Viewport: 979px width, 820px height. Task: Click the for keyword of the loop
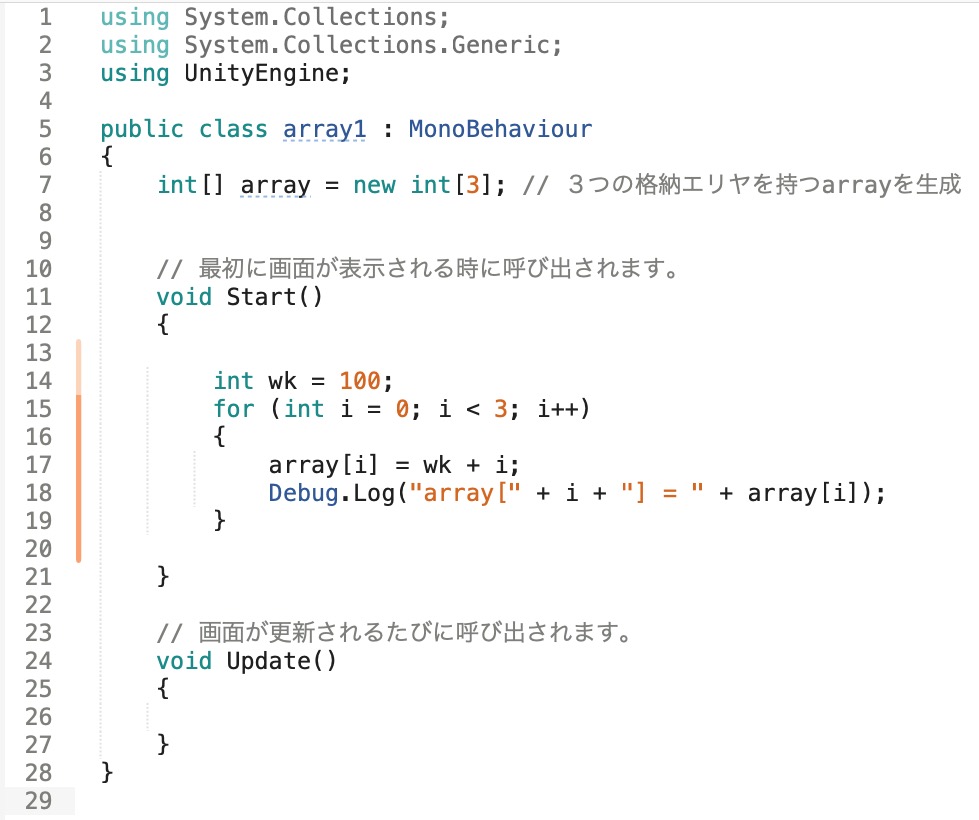pyautogui.click(x=234, y=408)
